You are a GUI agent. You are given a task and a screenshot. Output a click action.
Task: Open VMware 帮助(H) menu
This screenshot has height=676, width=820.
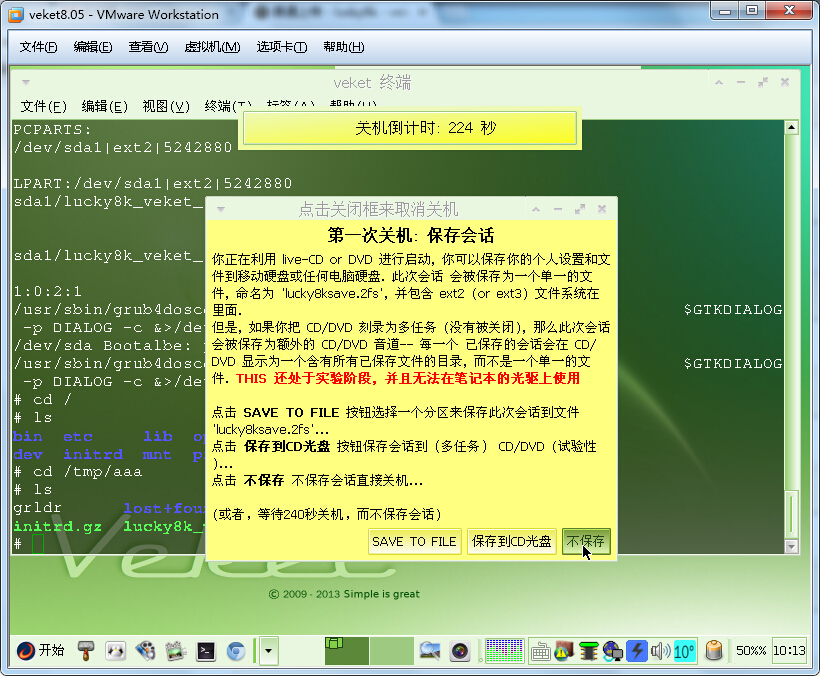pyautogui.click(x=343, y=47)
